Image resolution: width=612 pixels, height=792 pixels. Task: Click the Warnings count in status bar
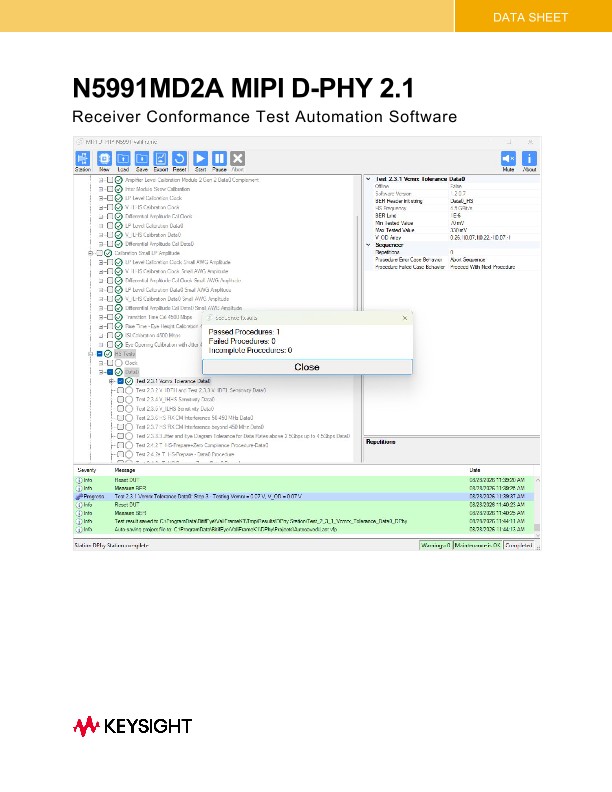tap(435, 546)
